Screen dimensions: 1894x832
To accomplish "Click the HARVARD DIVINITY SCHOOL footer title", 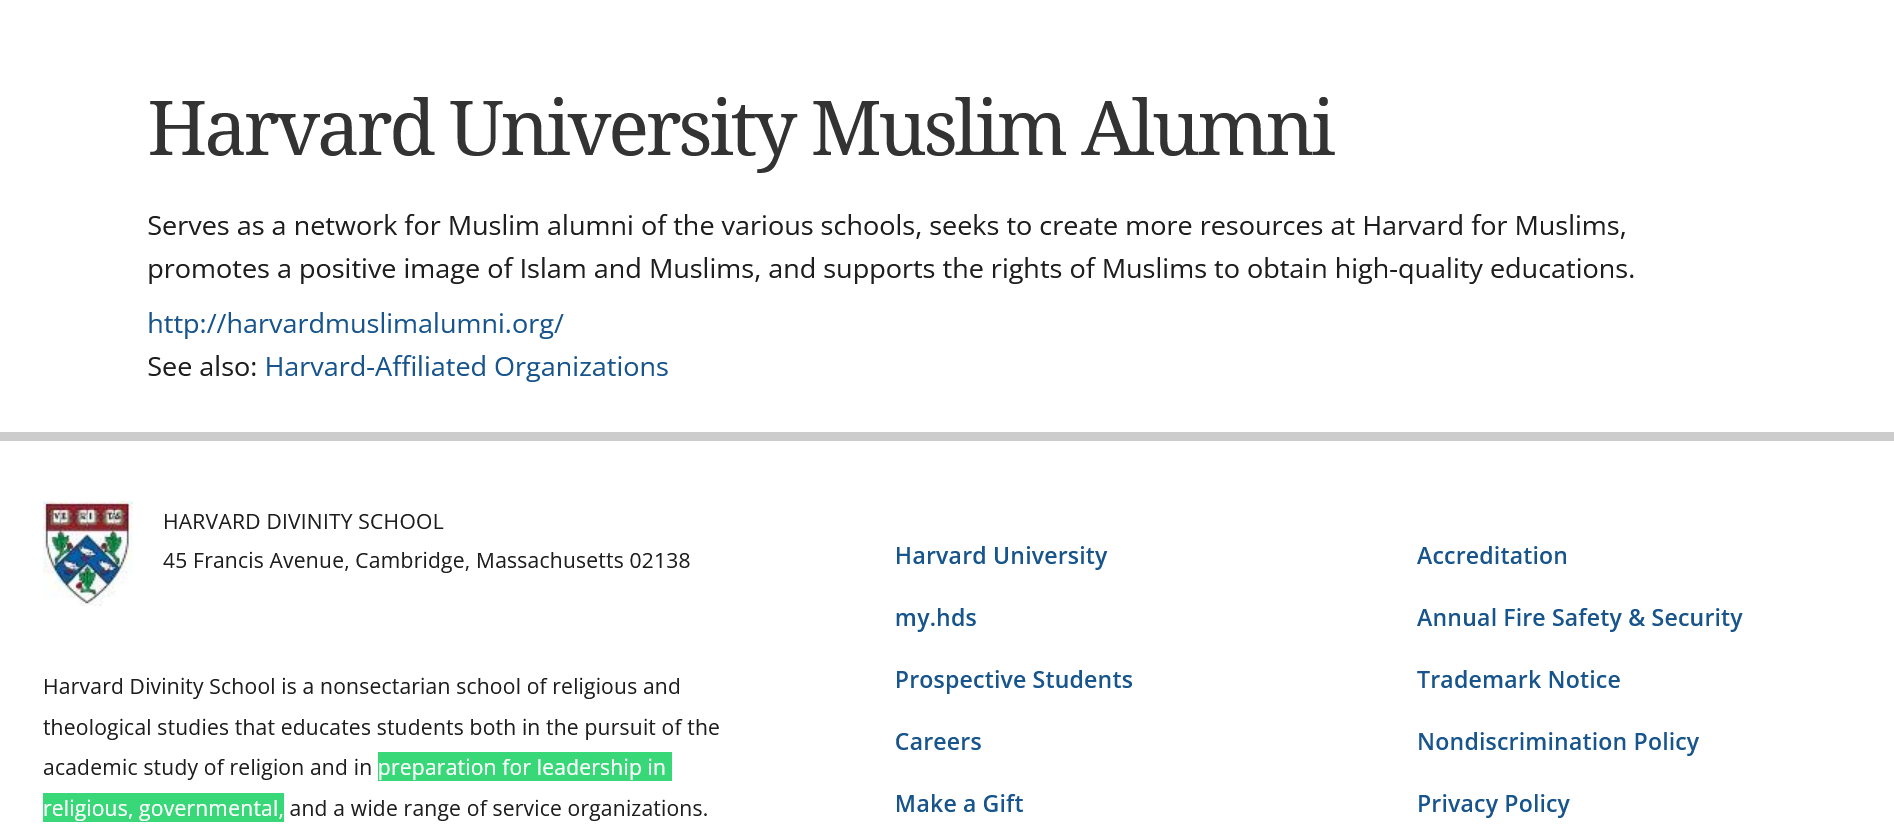I will coord(303,522).
